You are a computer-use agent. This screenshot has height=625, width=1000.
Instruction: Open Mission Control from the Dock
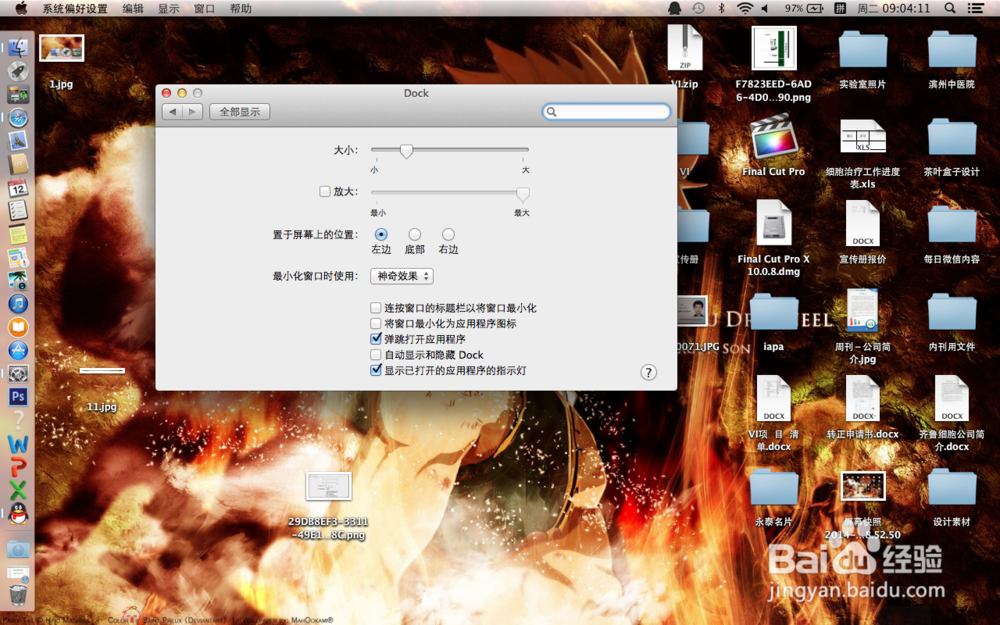click(18, 94)
